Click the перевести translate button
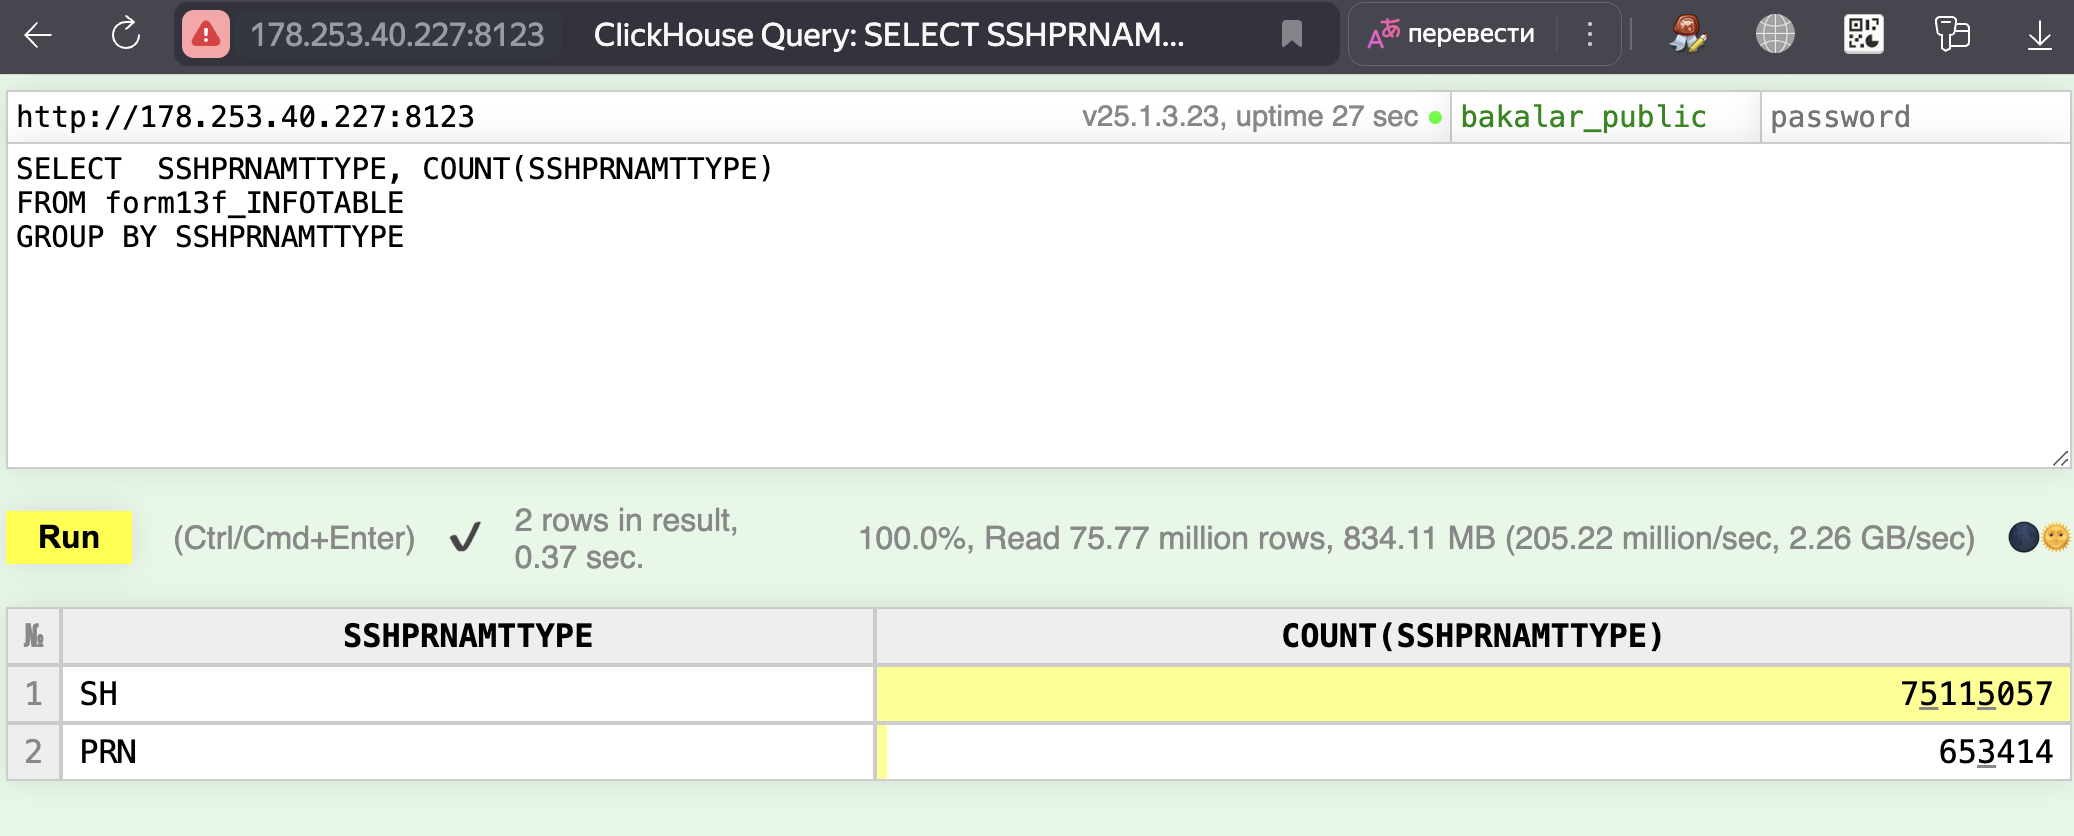The height and width of the screenshot is (836, 2074). [1452, 35]
